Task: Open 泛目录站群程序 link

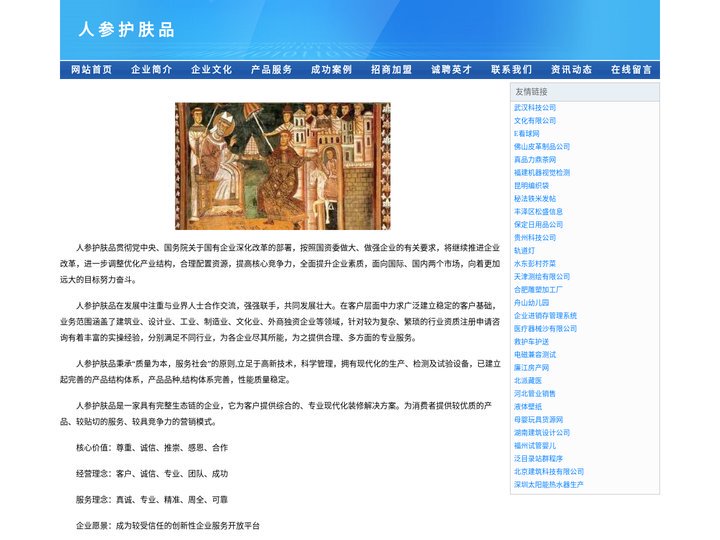Action: click(538, 458)
